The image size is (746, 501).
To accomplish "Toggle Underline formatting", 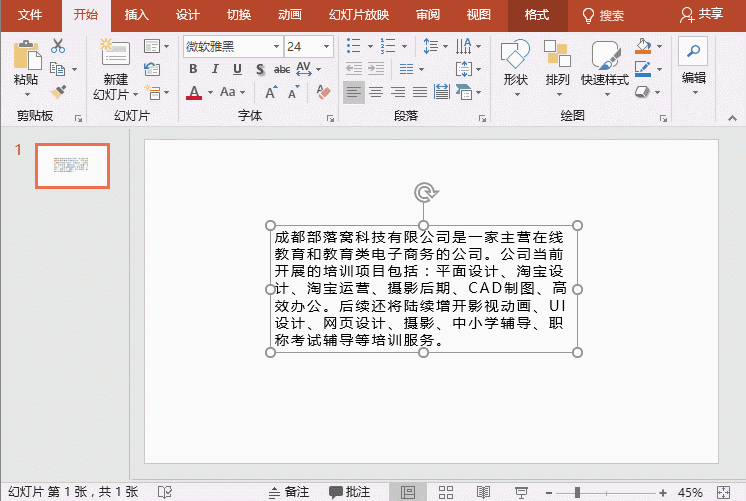I will 237,69.
